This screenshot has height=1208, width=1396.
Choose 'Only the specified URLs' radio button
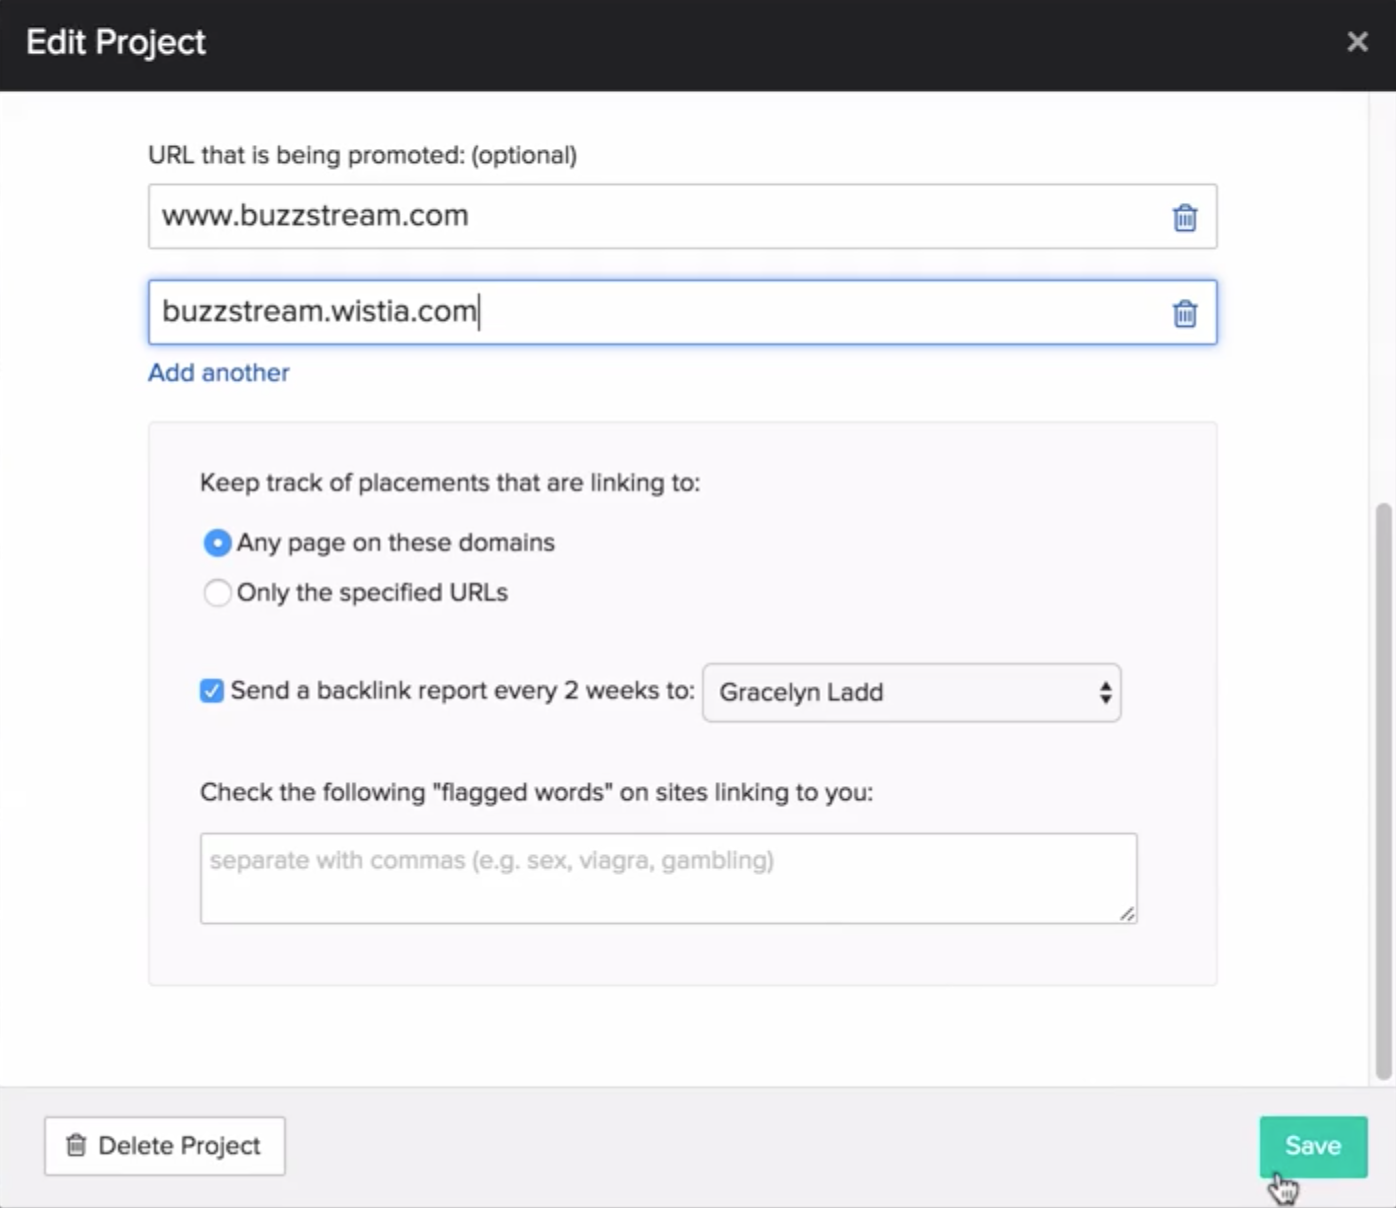(217, 593)
